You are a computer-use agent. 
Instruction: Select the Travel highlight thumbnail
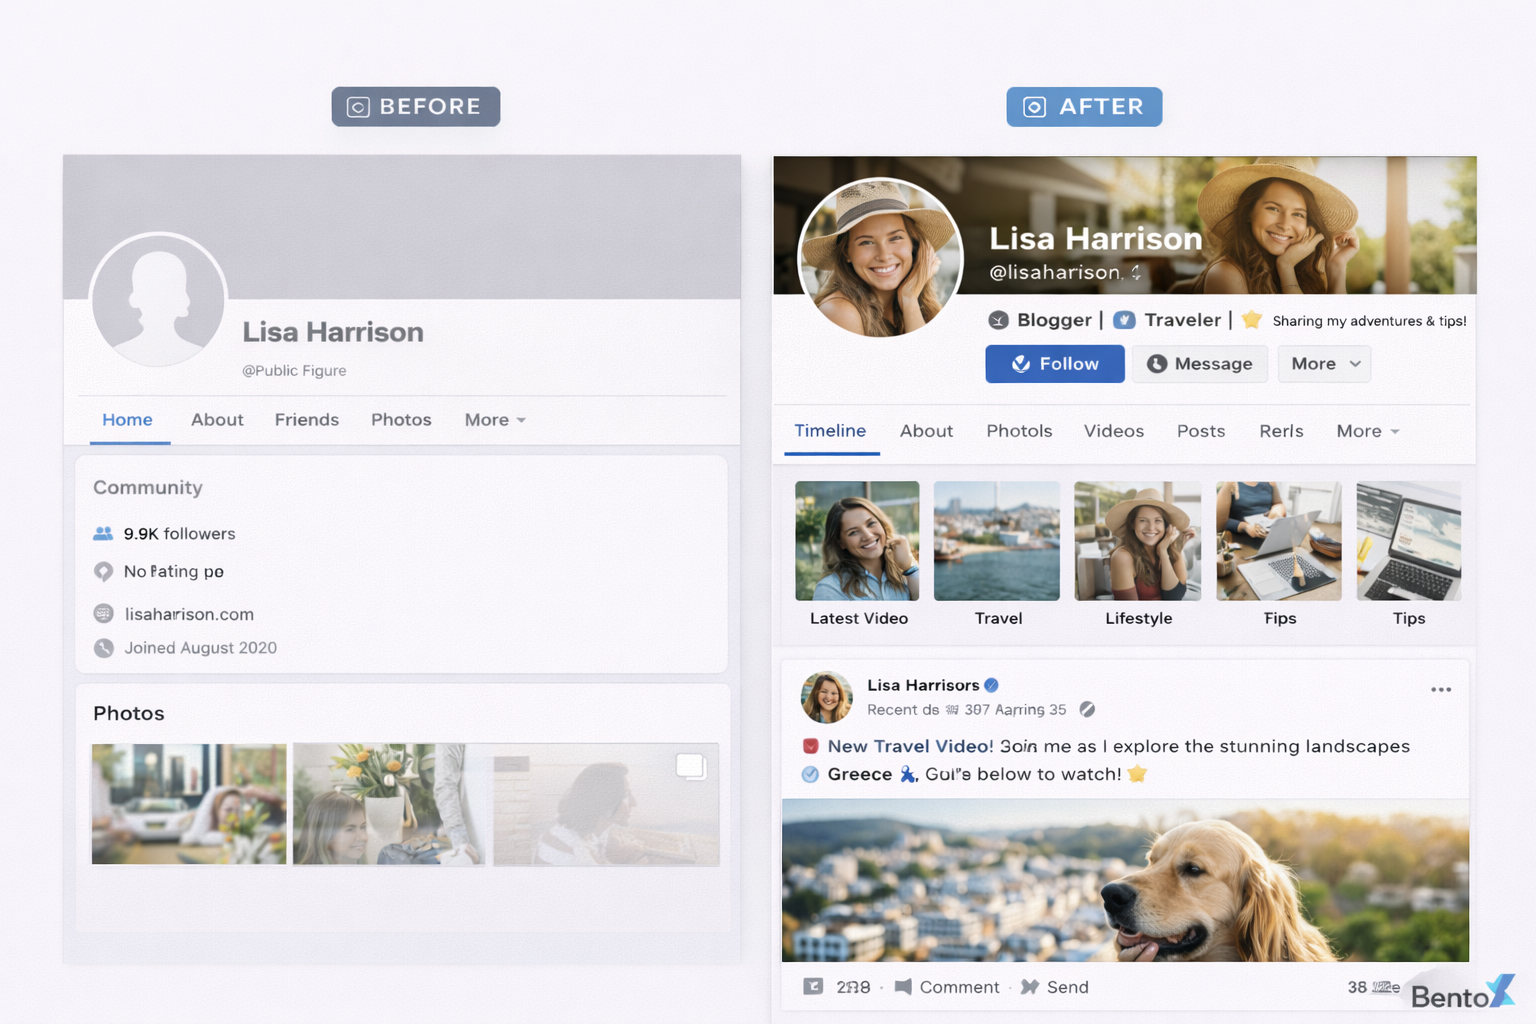[996, 541]
